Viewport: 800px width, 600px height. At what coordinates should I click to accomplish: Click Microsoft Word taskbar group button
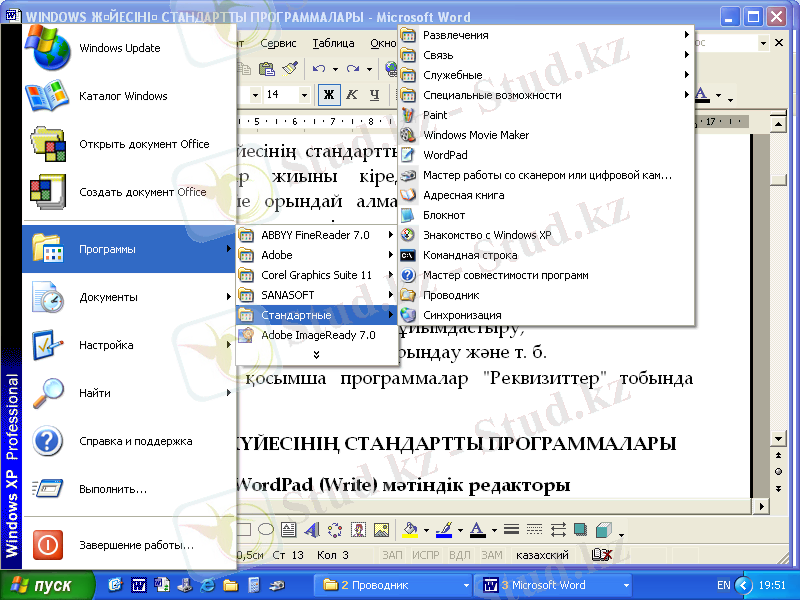(x=554, y=585)
